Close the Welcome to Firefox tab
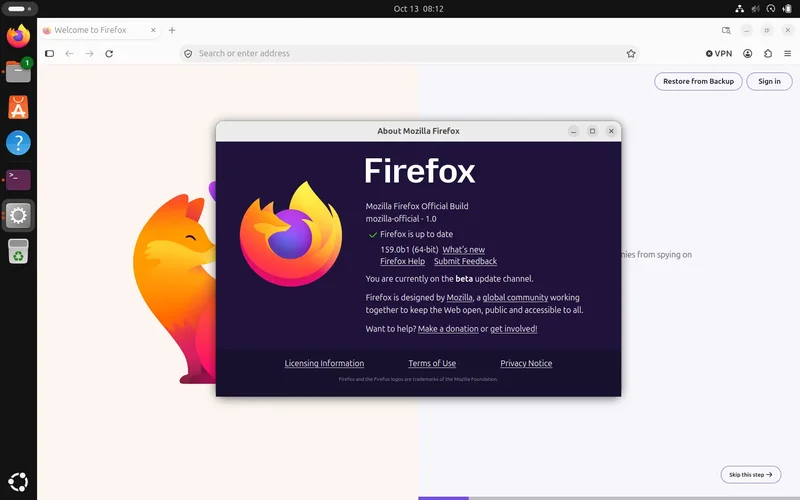The width and height of the screenshot is (800, 500). click(153, 30)
